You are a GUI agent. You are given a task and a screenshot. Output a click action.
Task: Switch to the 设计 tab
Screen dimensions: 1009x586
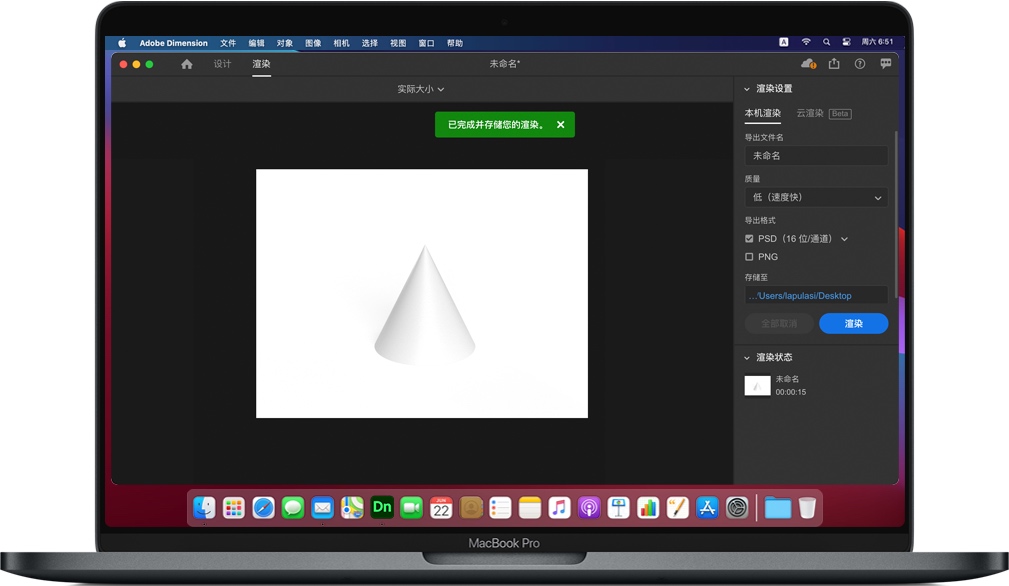222,64
